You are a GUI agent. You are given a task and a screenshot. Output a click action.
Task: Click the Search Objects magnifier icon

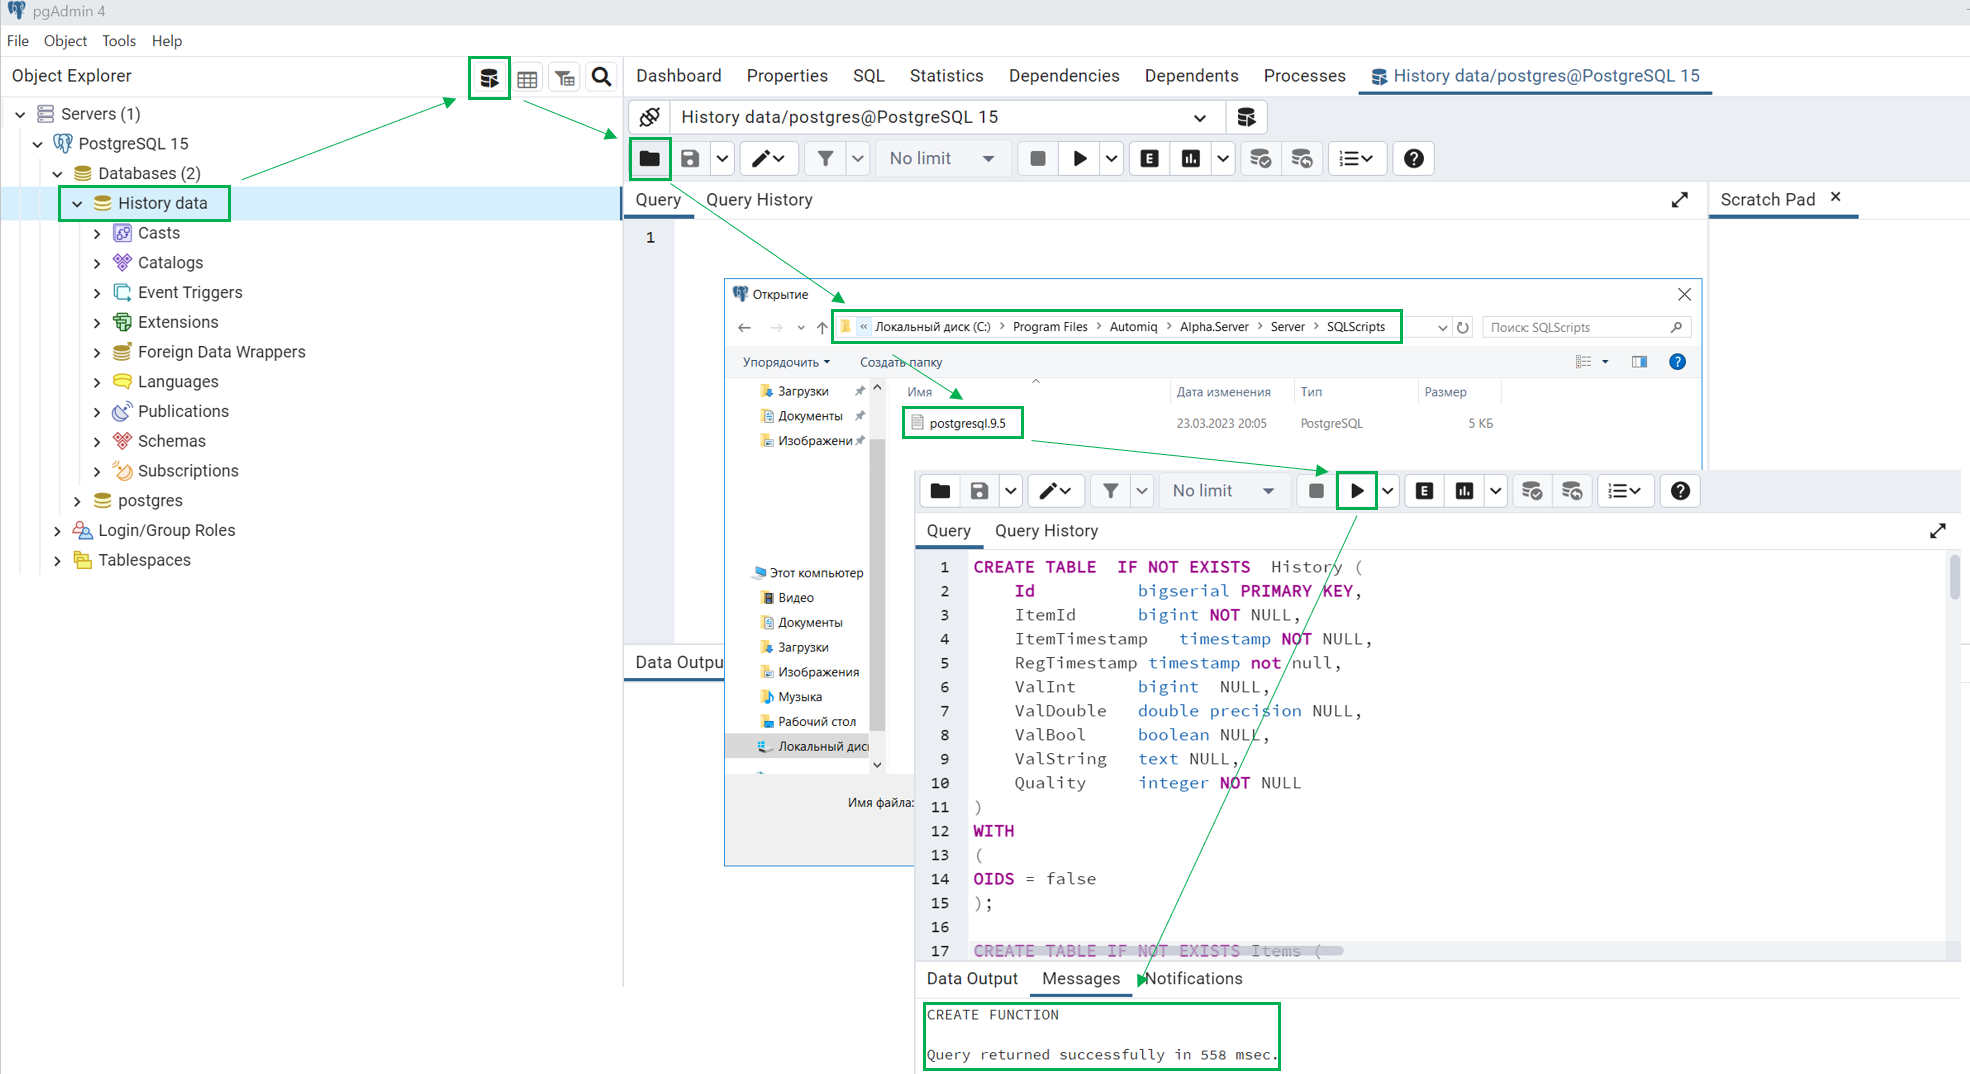point(601,77)
